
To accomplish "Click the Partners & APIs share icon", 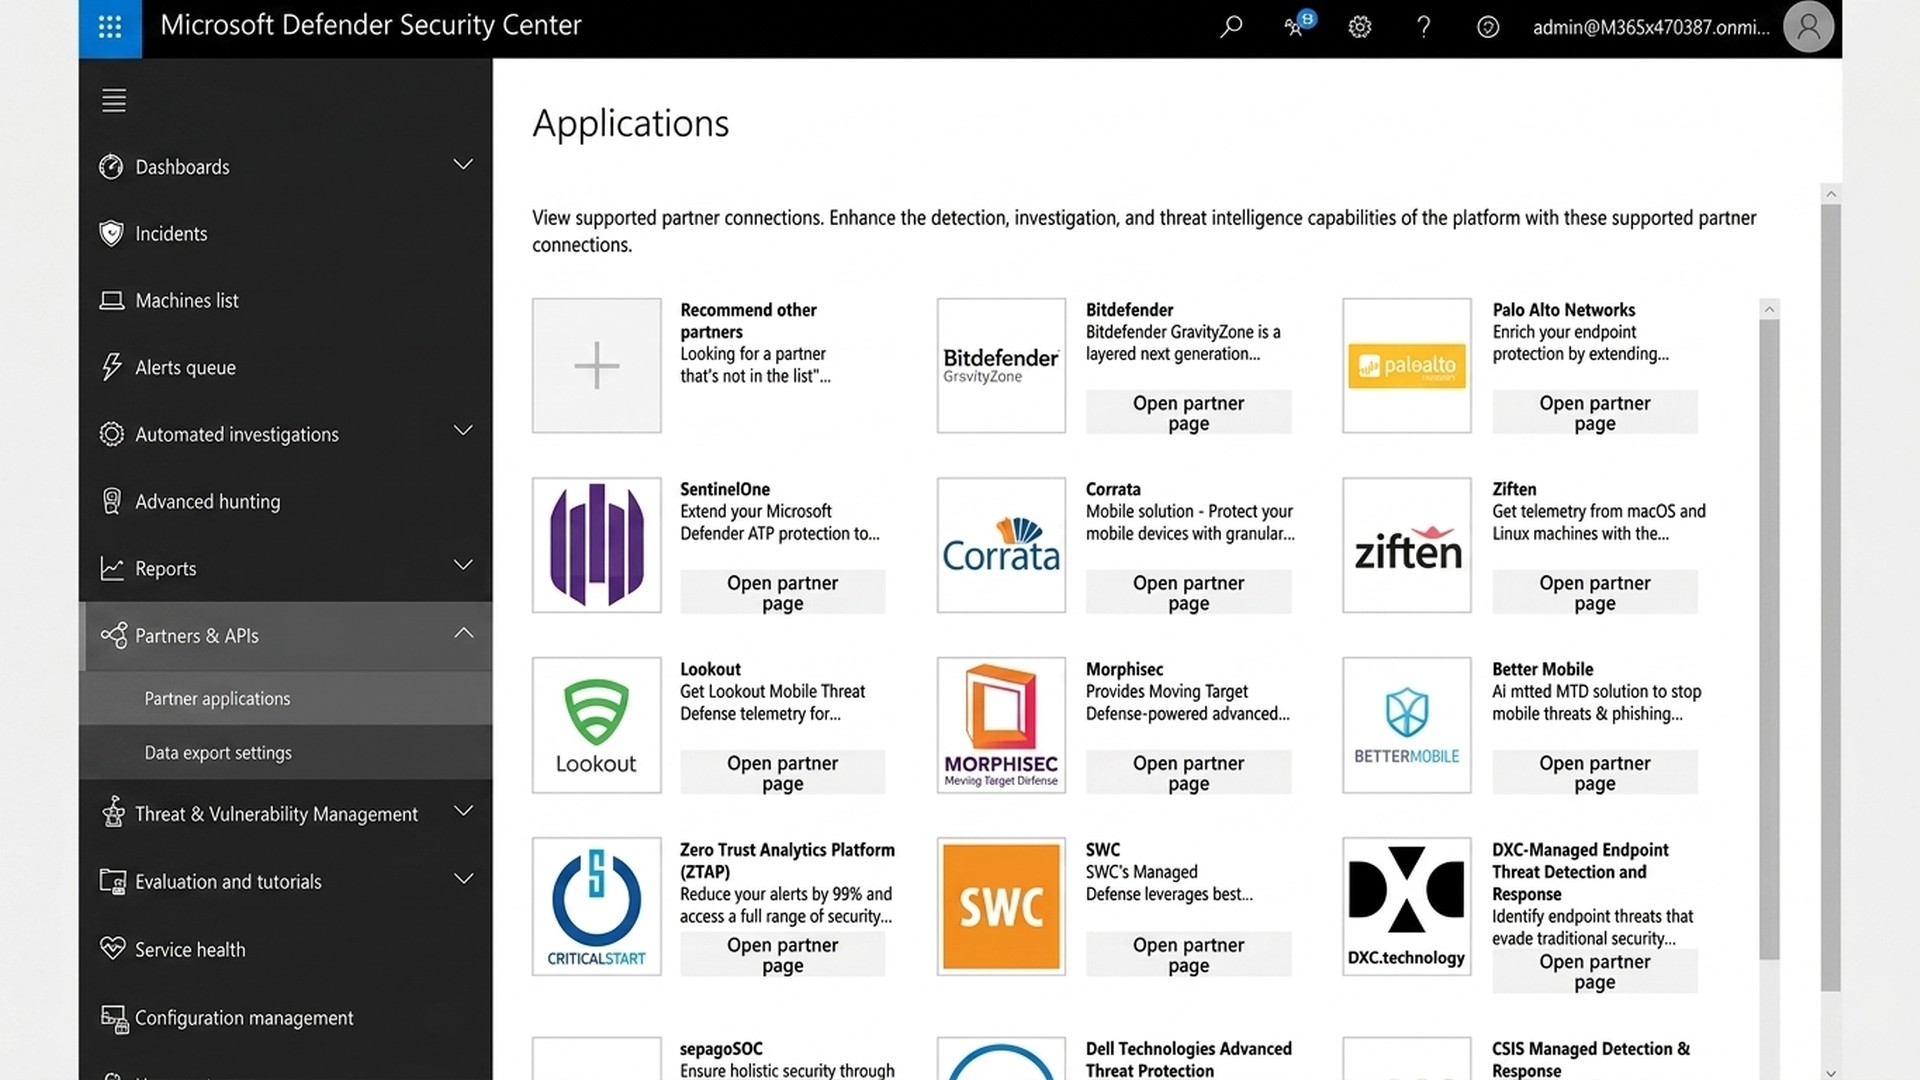I will (113, 635).
